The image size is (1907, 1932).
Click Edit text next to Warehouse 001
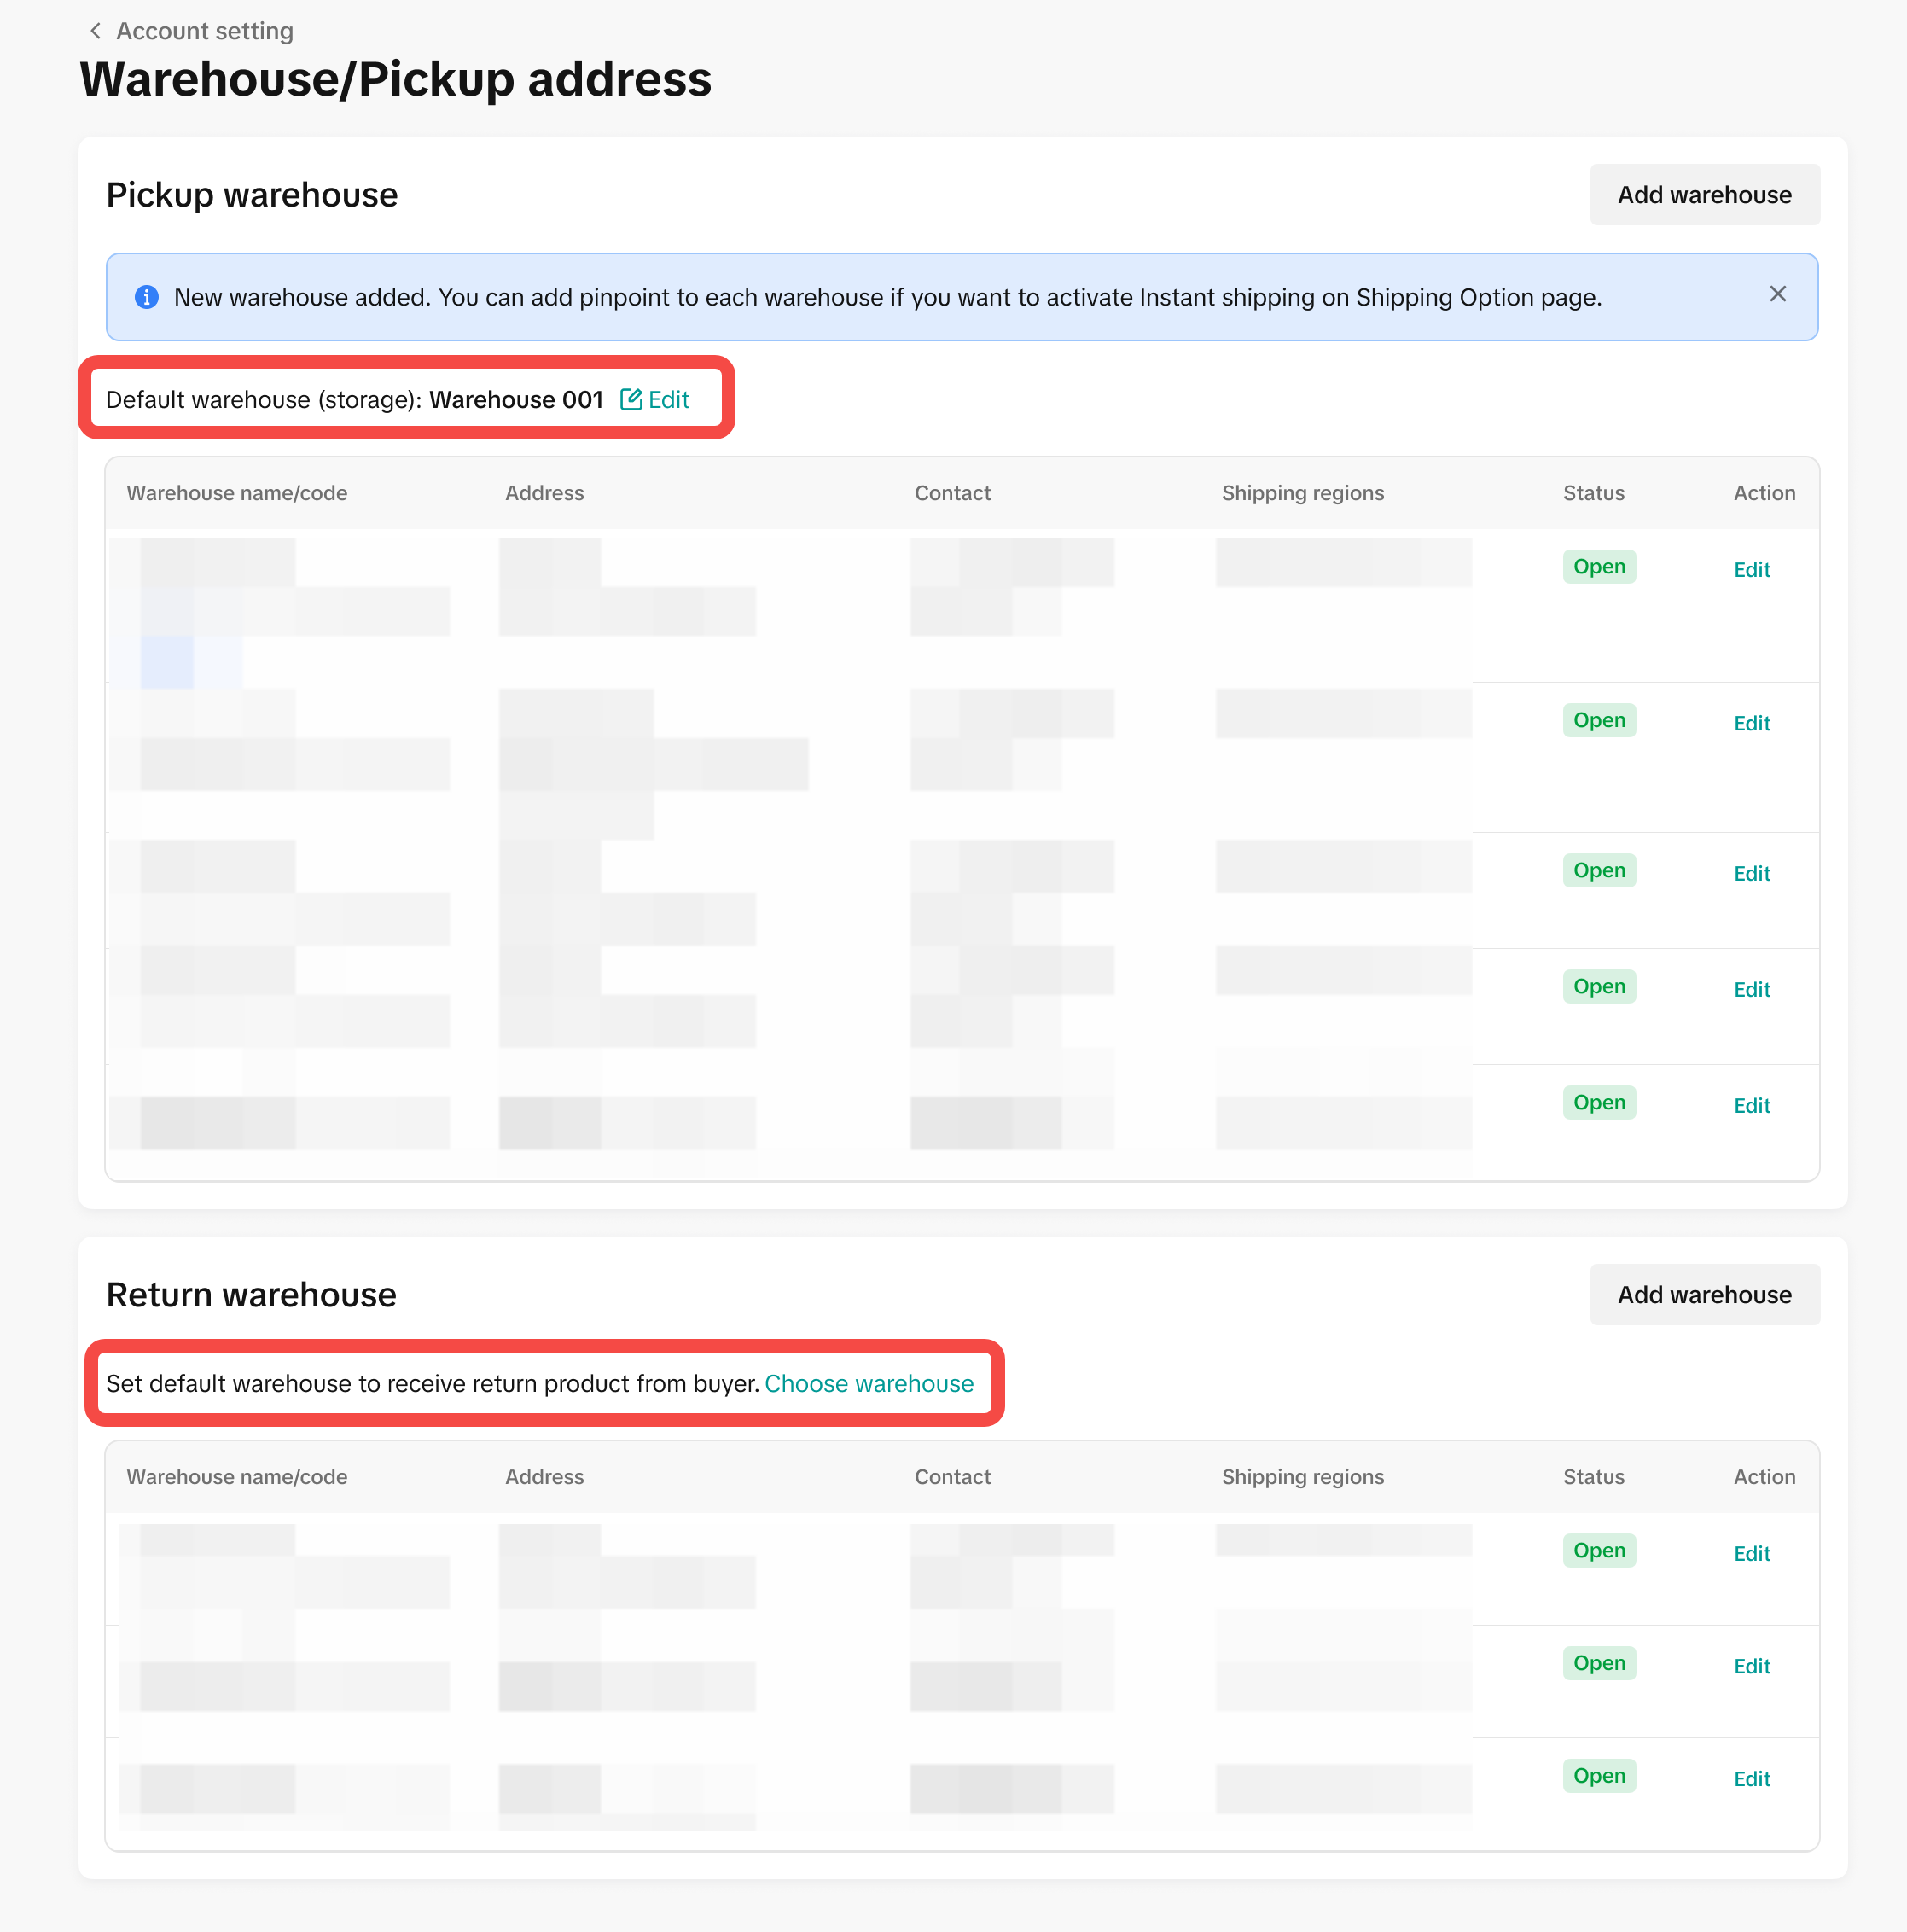coord(668,400)
